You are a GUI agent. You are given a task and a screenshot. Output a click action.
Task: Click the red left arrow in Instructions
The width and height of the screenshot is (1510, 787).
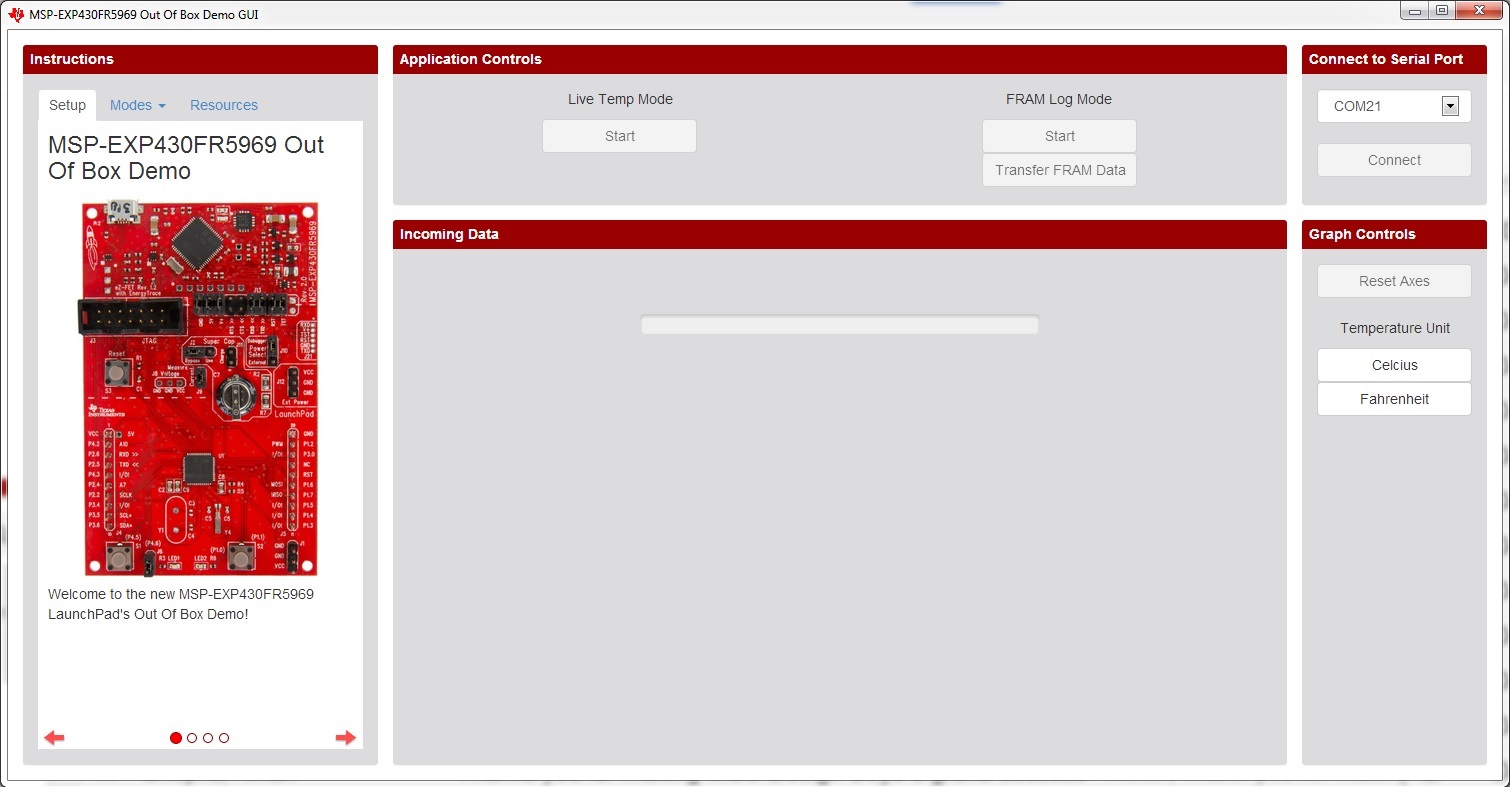click(x=54, y=738)
